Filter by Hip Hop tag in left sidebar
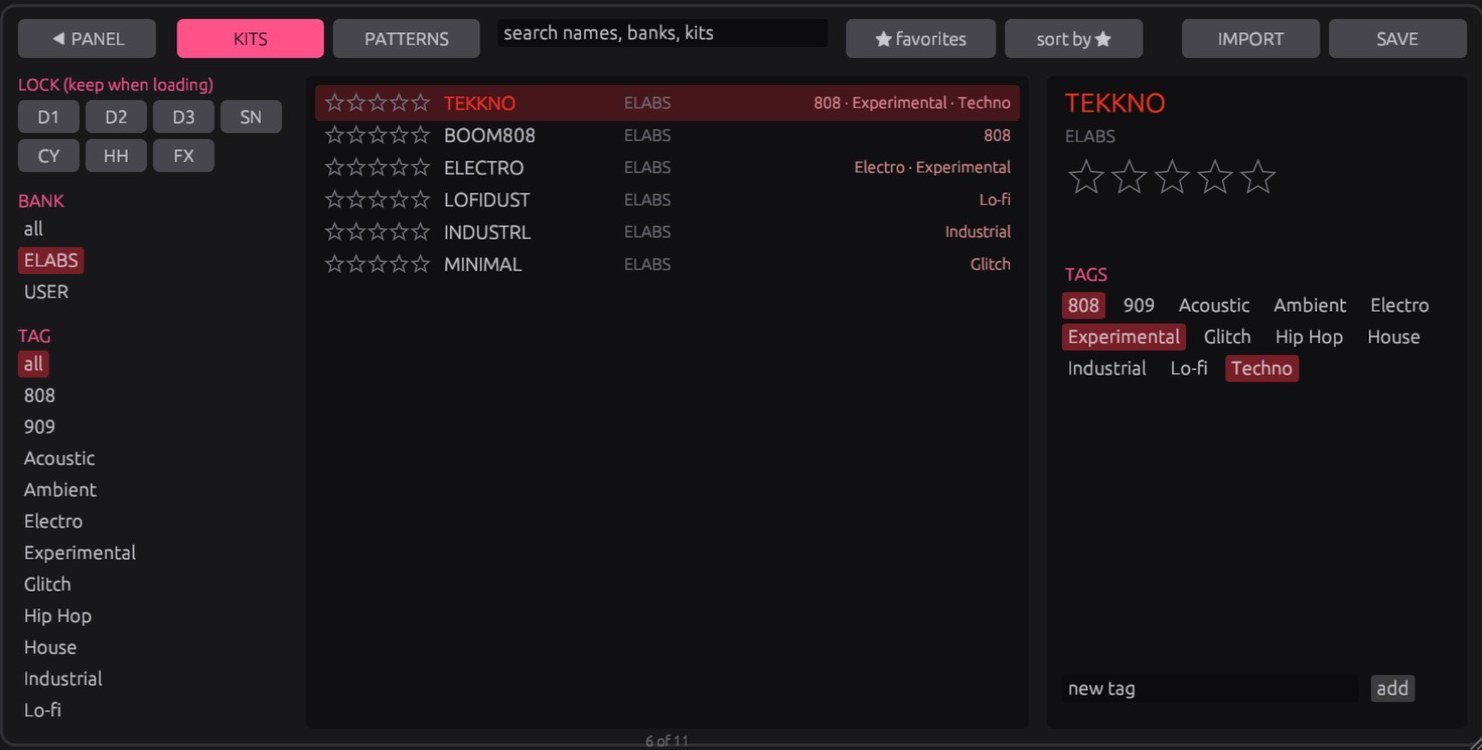The width and height of the screenshot is (1482, 750). pos(57,616)
